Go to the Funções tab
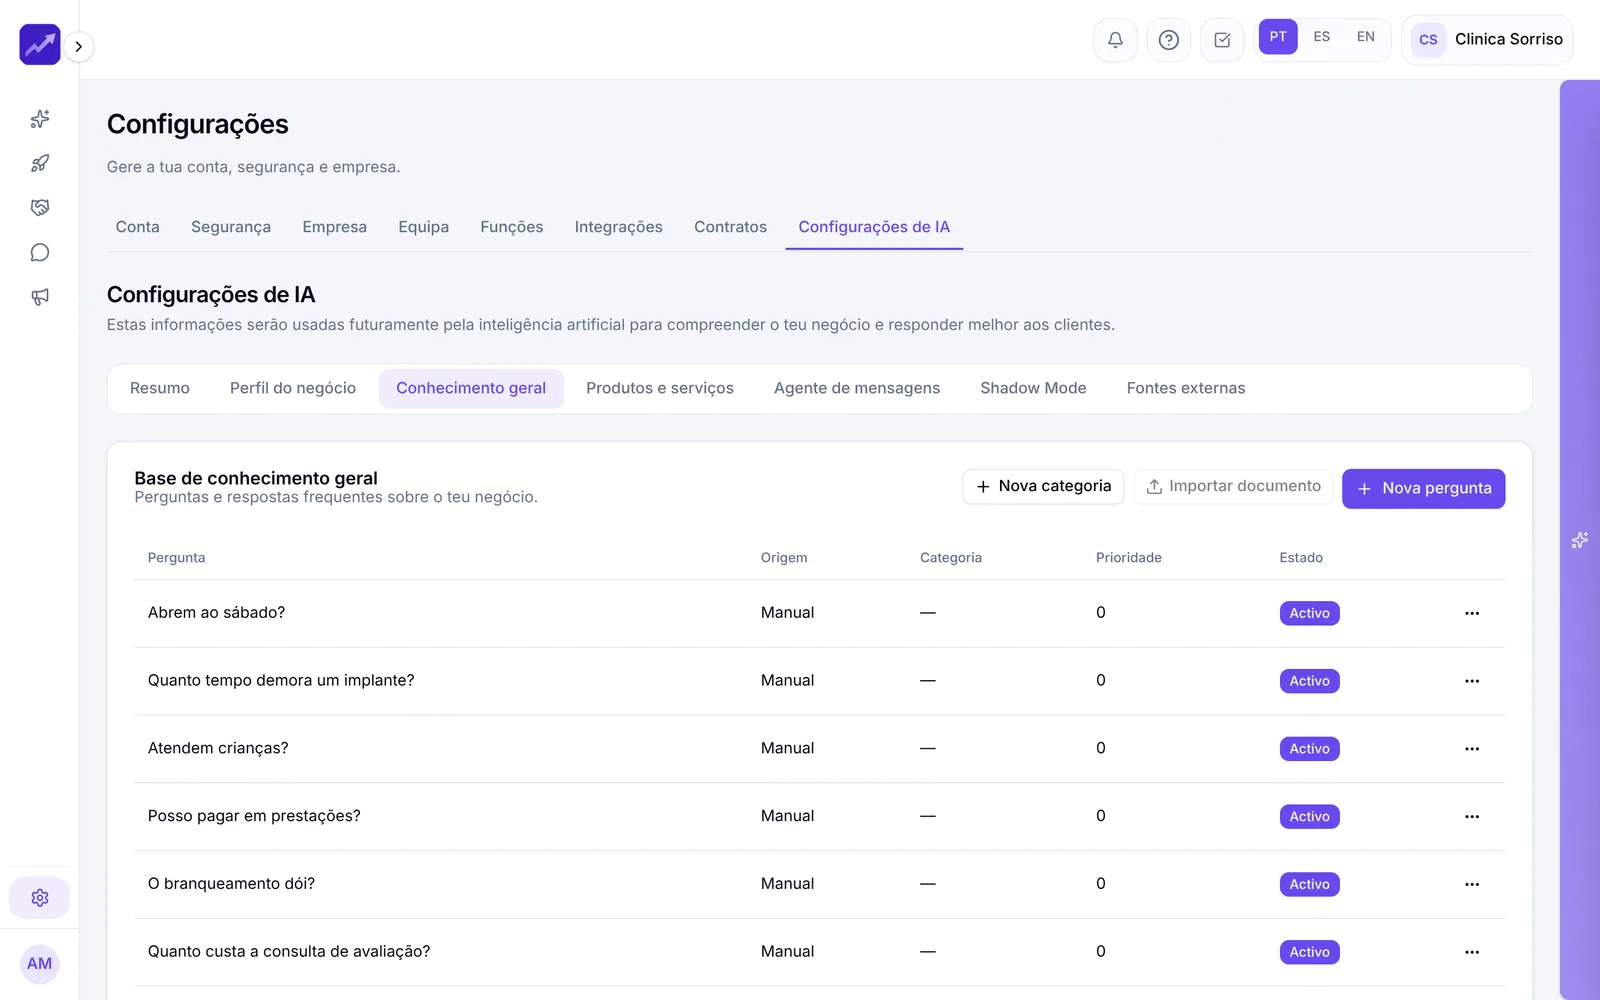Viewport: 1600px width, 1000px height. pyautogui.click(x=512, y=227)
